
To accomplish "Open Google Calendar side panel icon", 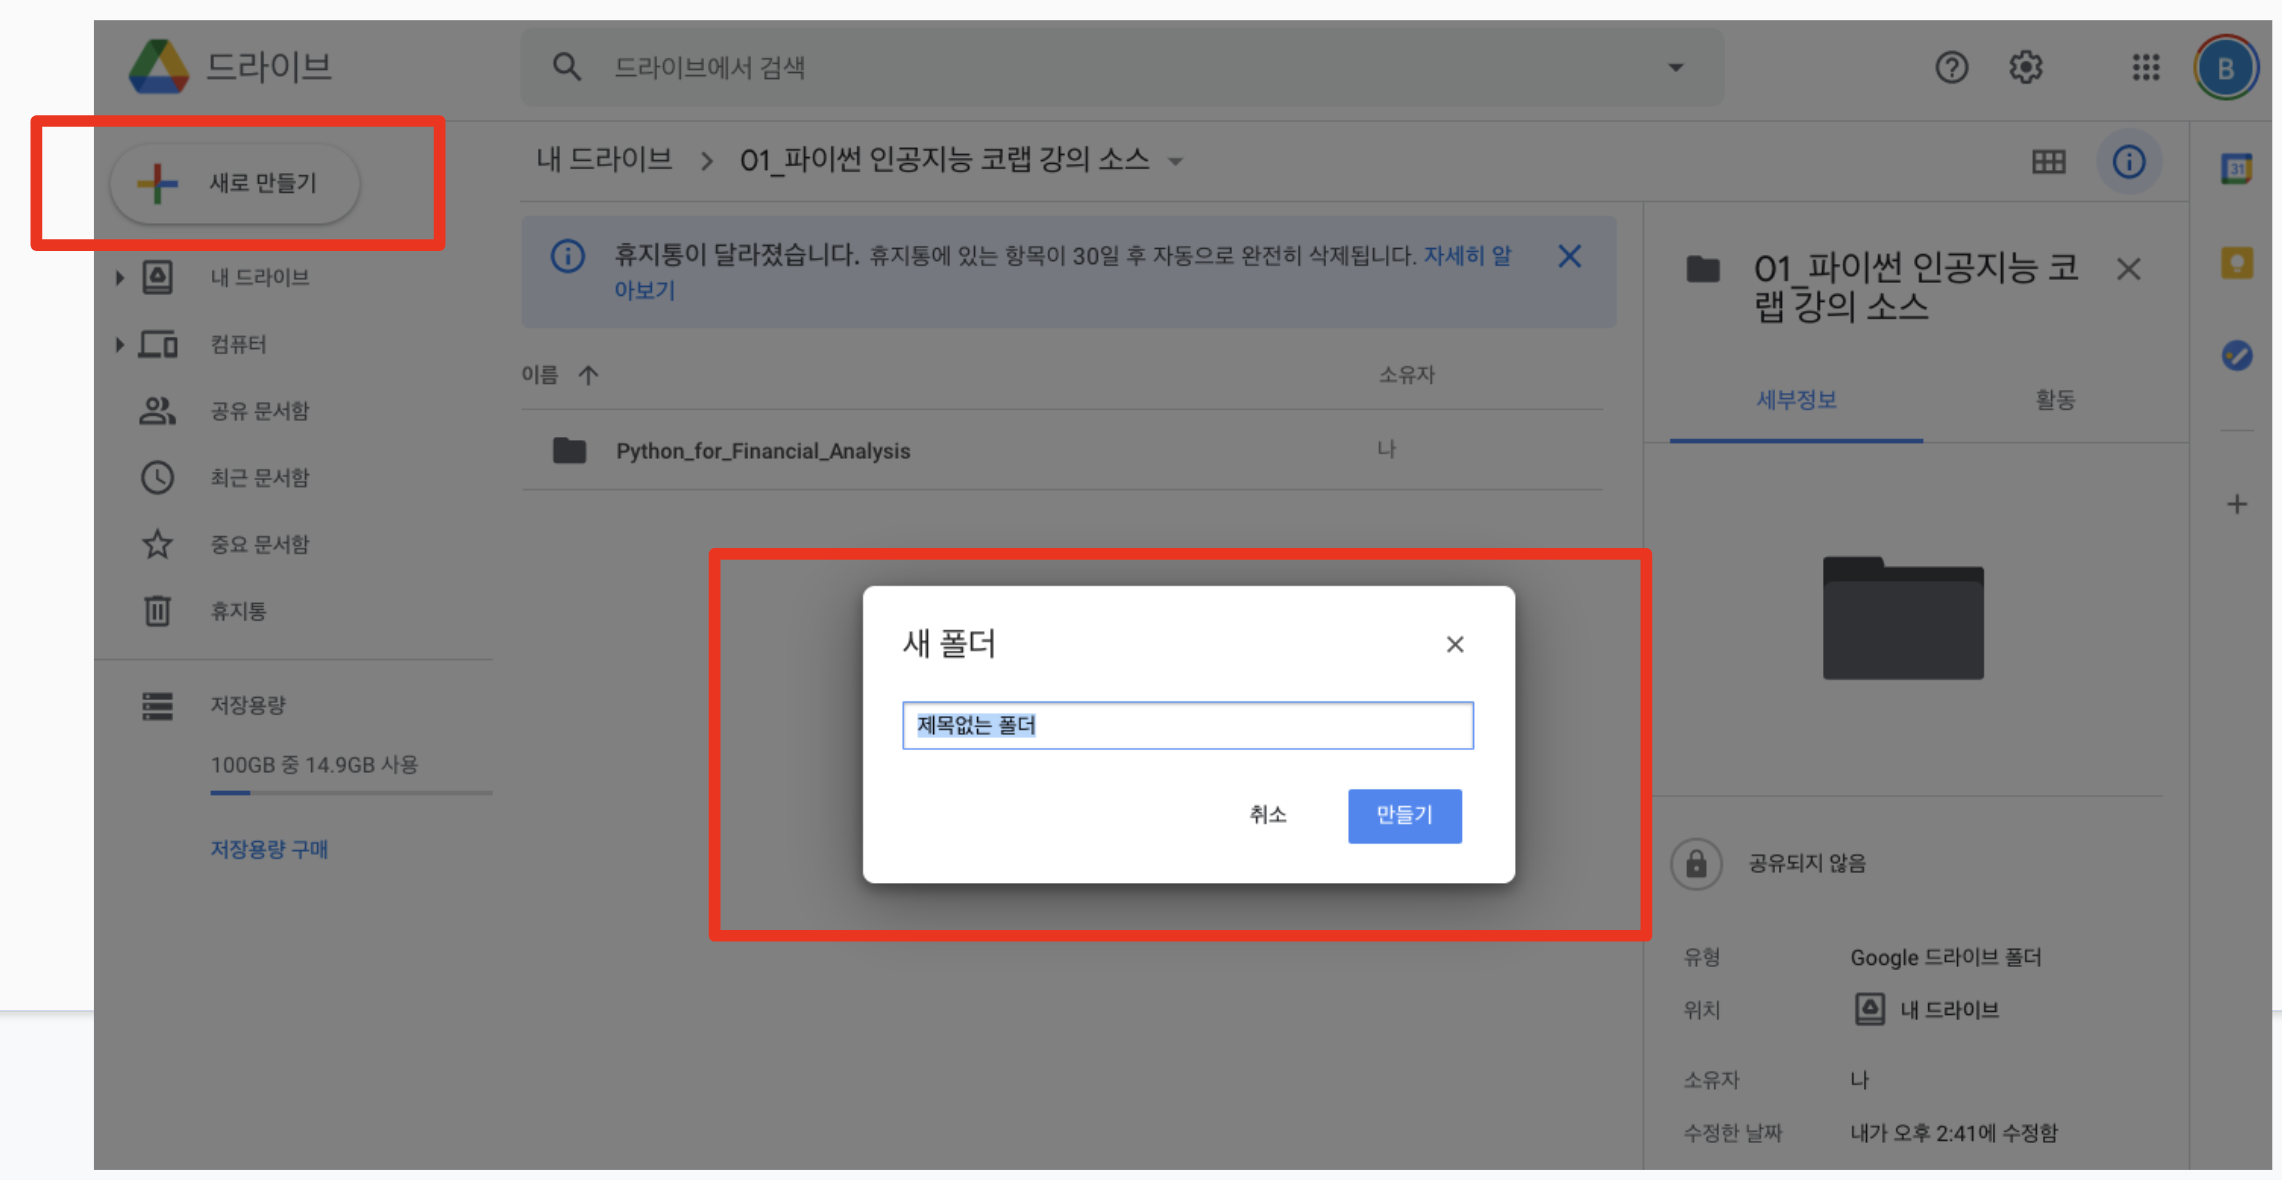I will (x=2237, y=169).
